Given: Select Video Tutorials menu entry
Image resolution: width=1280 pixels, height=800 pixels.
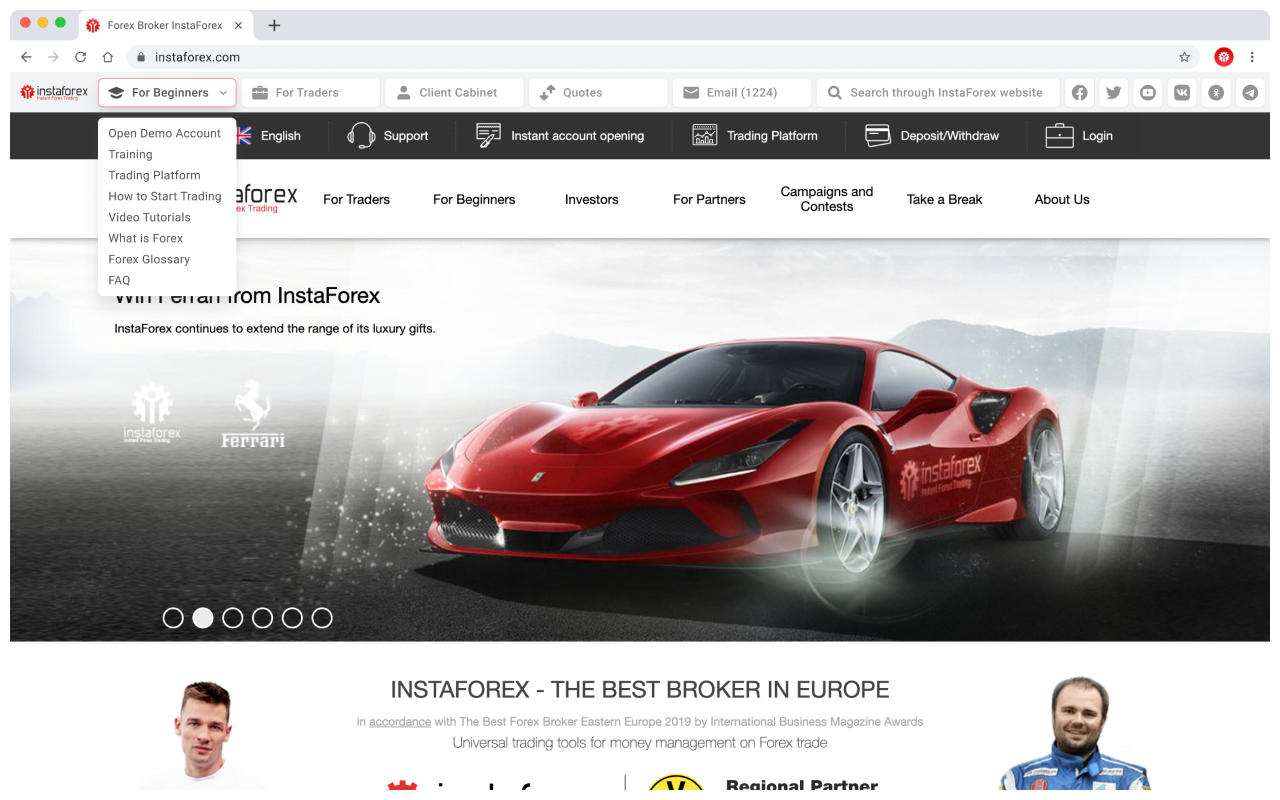Looking at the screenshot, I should (x=150, y=217).
